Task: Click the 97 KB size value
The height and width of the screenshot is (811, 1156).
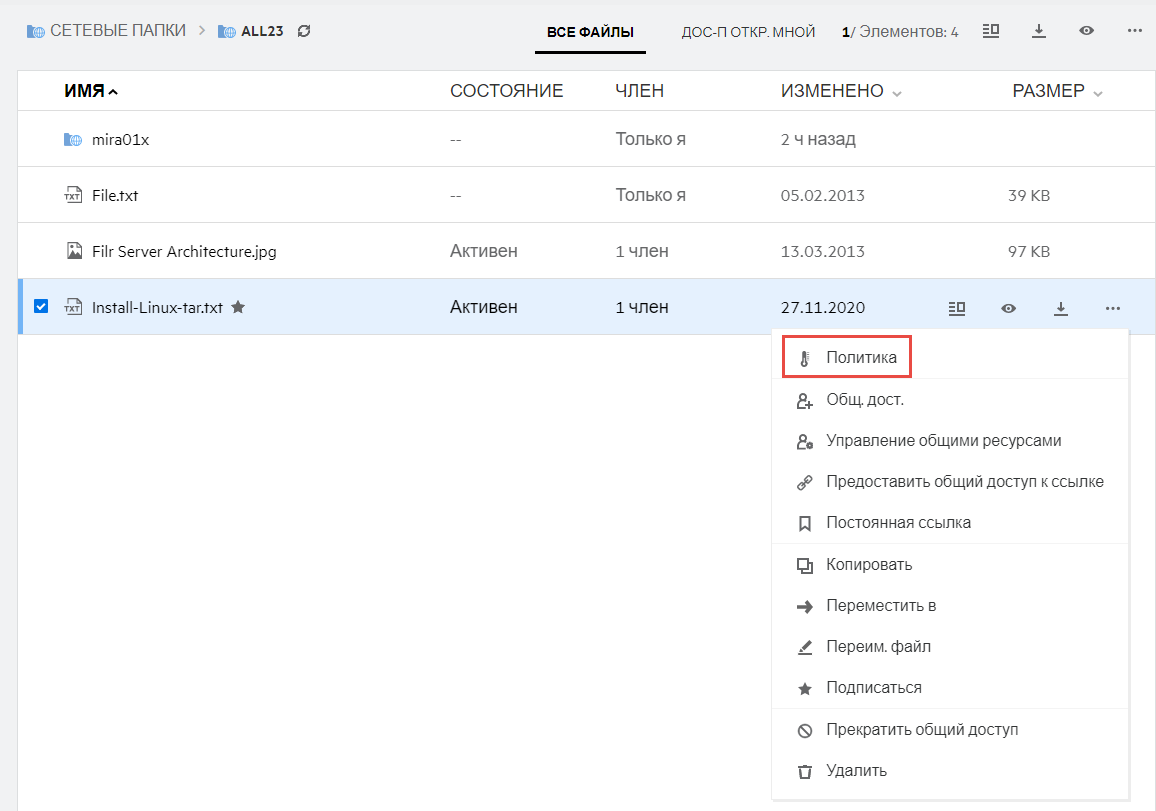Action: 1029,251
